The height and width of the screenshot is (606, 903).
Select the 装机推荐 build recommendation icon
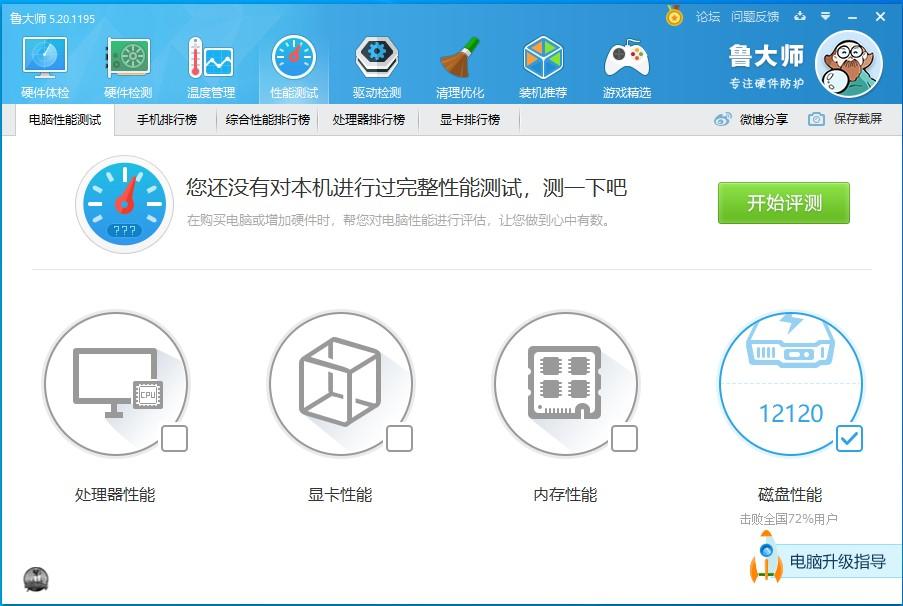pos(542,65)
